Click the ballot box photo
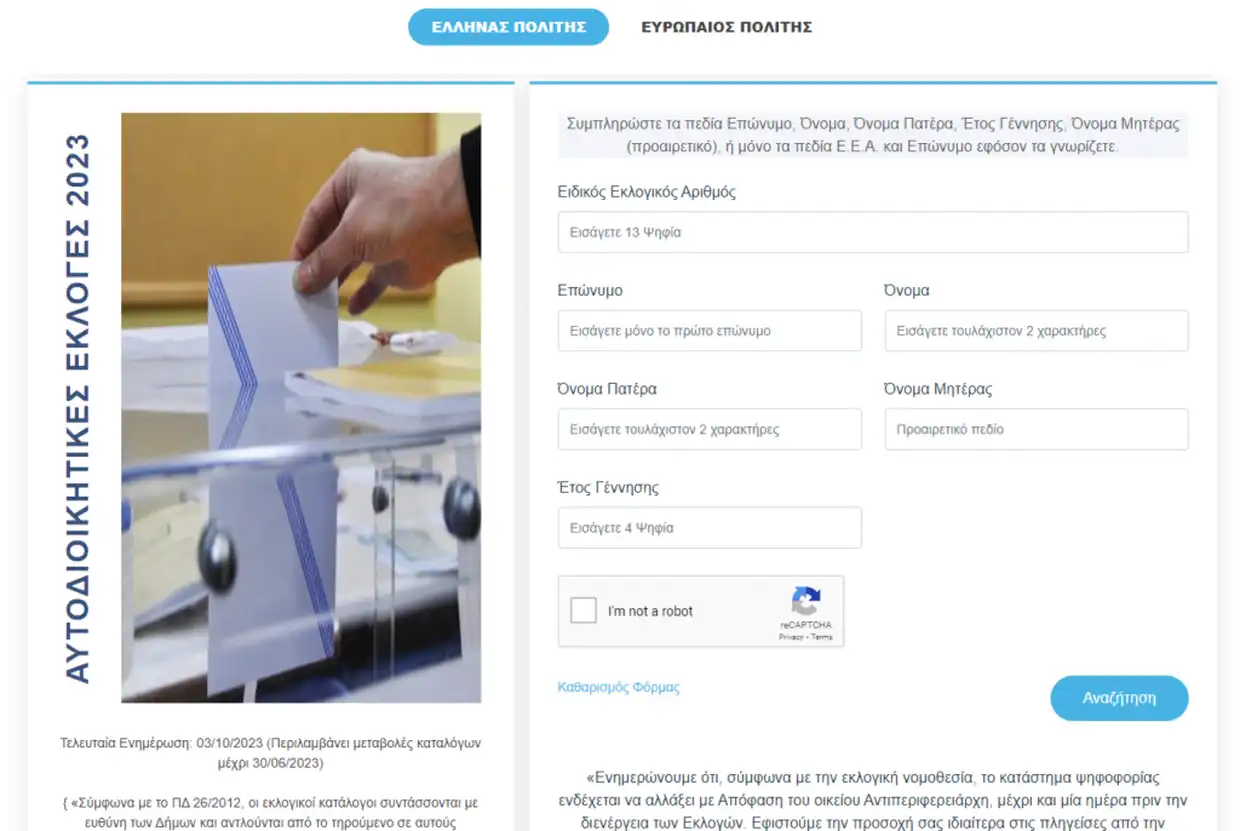1240x831 pixels. pyautogui.click(x=301, y=407)
